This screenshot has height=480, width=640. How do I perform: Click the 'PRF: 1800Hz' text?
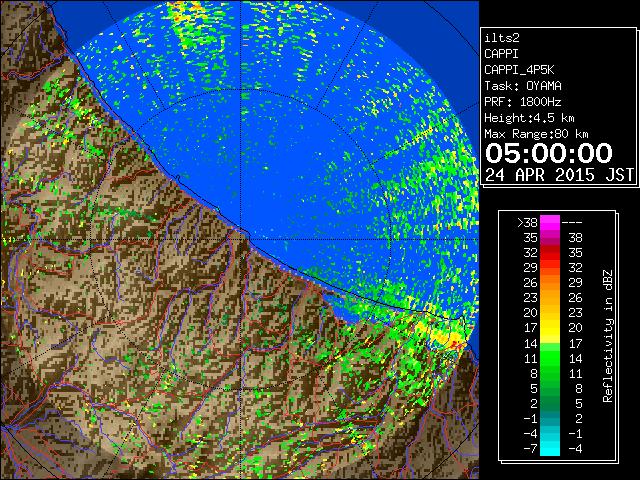click(522, 102)
